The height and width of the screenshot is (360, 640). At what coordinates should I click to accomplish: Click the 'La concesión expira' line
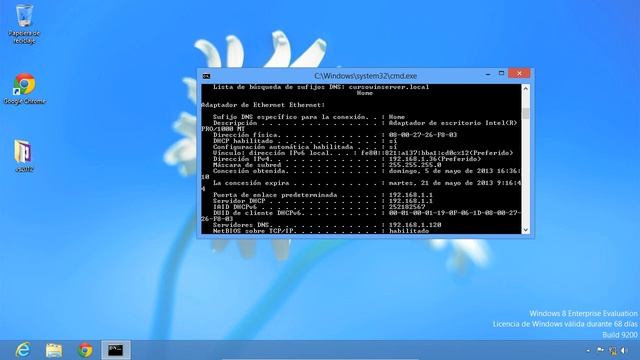pos(367,183)
